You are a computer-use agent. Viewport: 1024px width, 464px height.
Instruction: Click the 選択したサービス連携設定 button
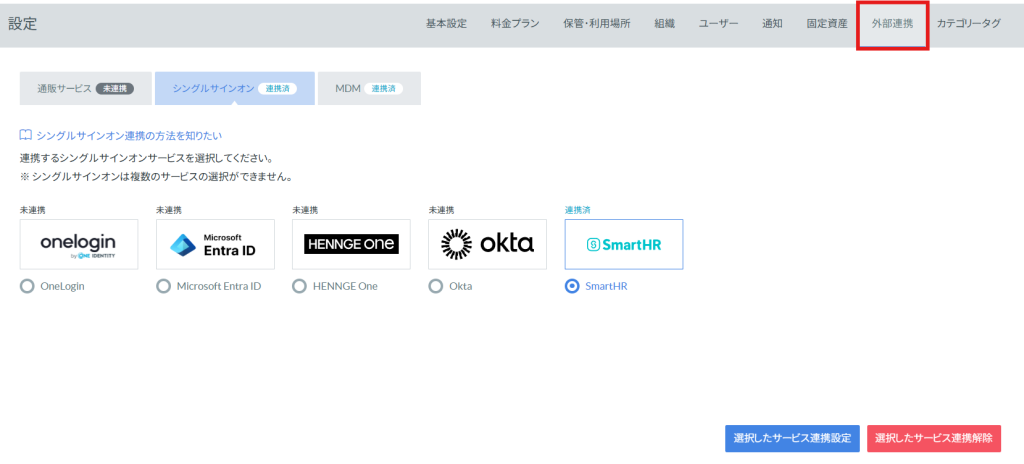pos(792,438)
